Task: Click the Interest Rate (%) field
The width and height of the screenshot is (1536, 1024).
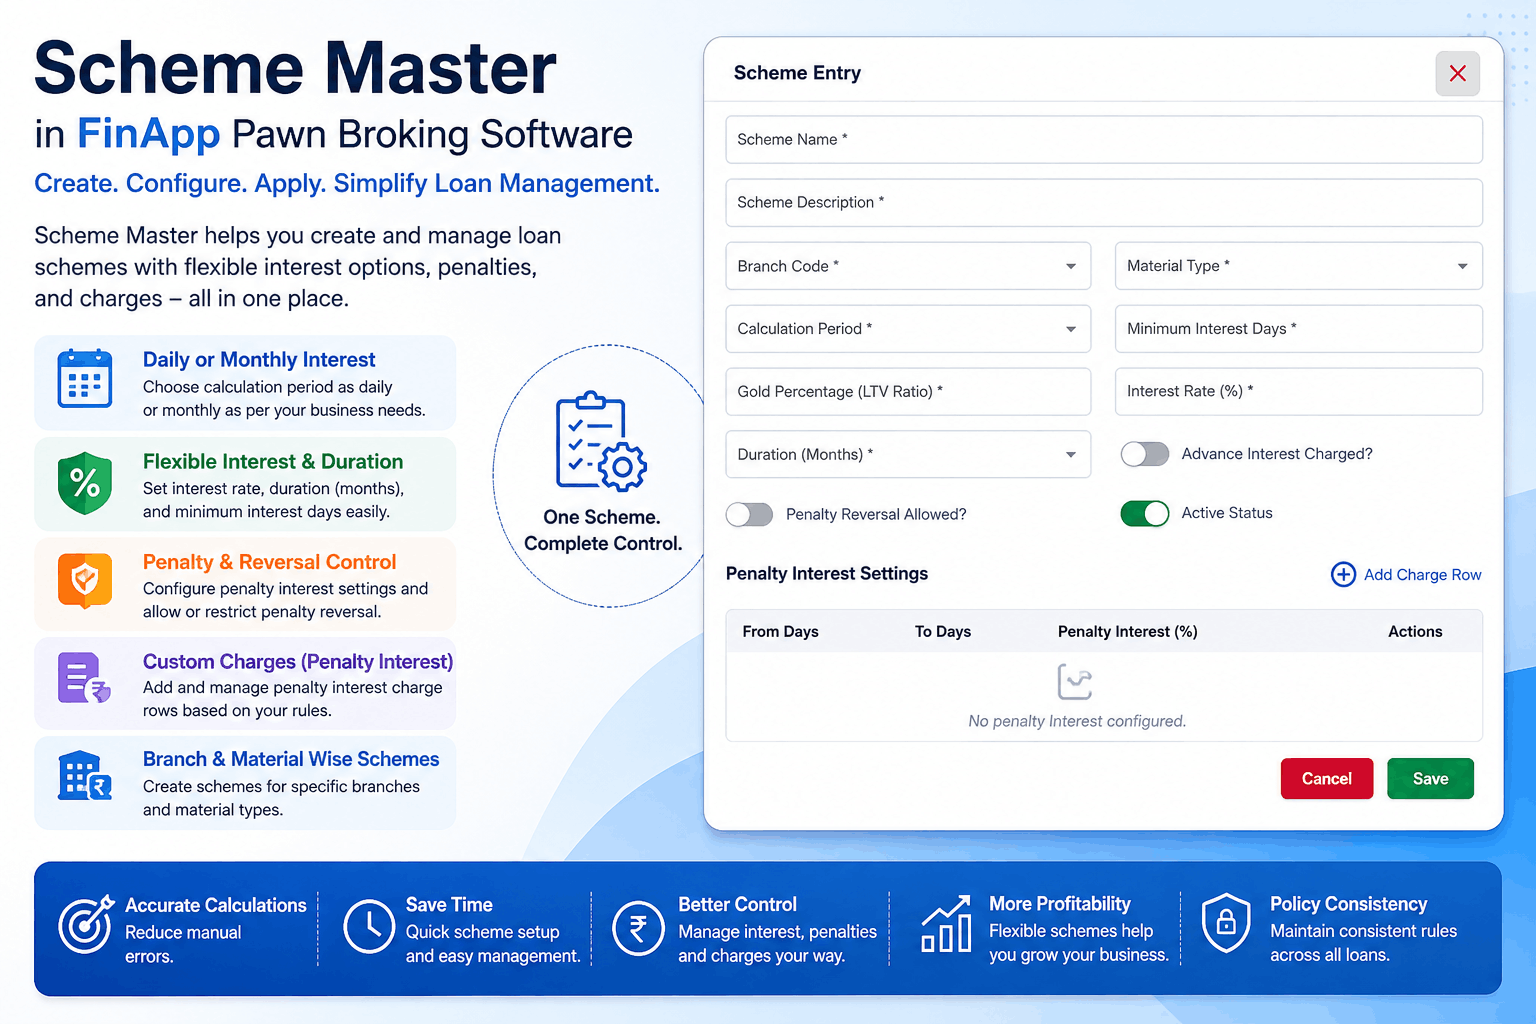Action: click(x=1298, y=392)
